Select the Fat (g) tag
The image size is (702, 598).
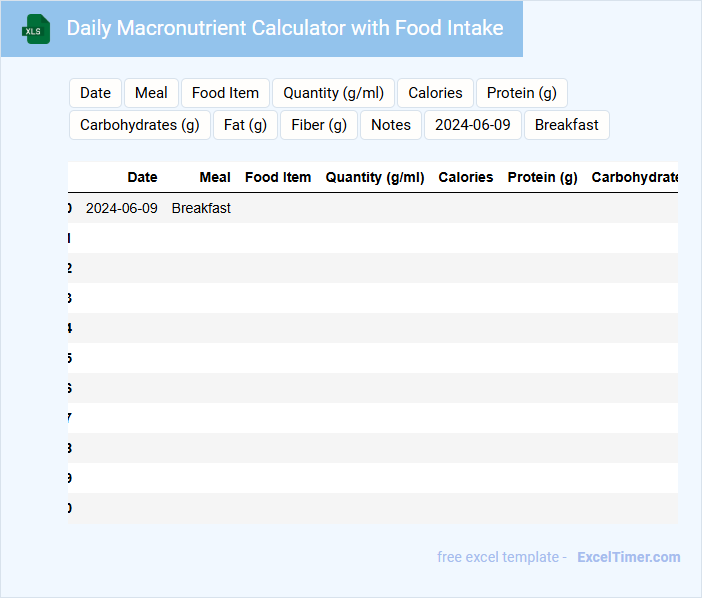point(245,125)
